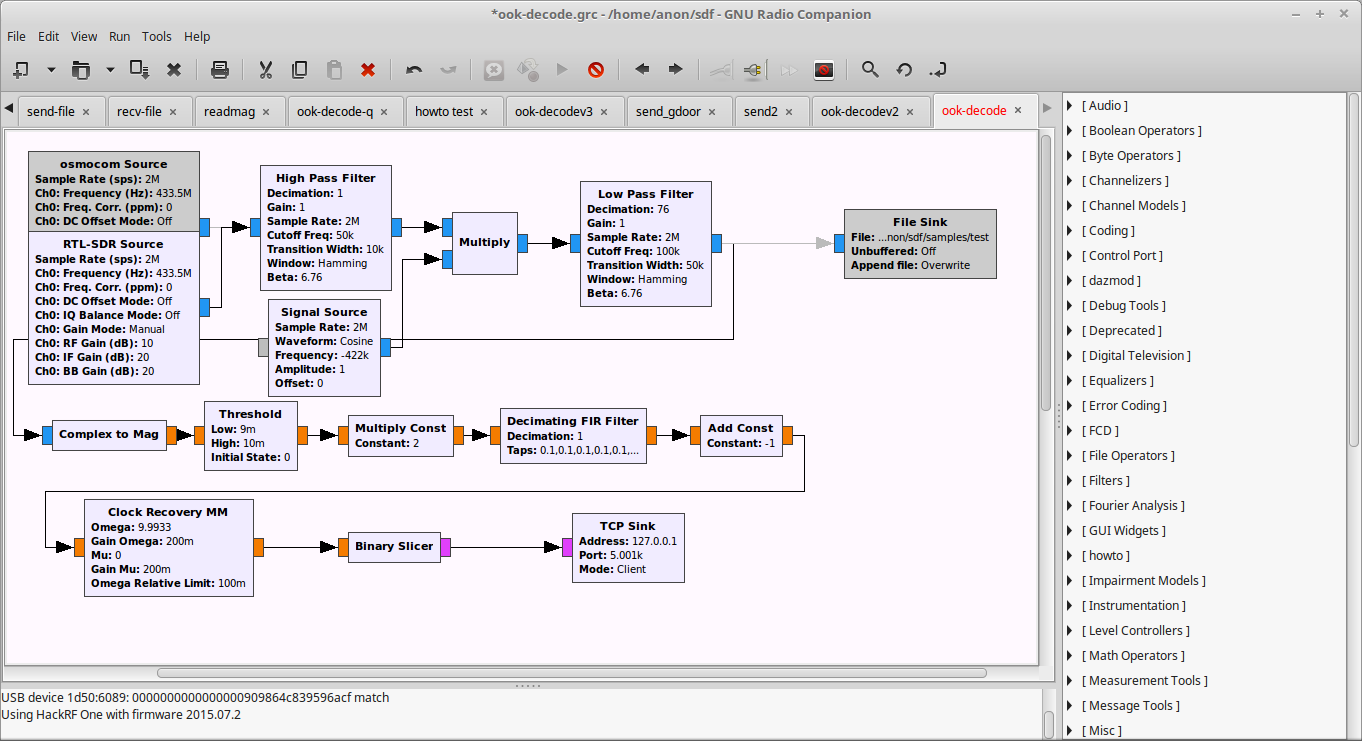Execute the flow graph play icon

click(562, 70)
